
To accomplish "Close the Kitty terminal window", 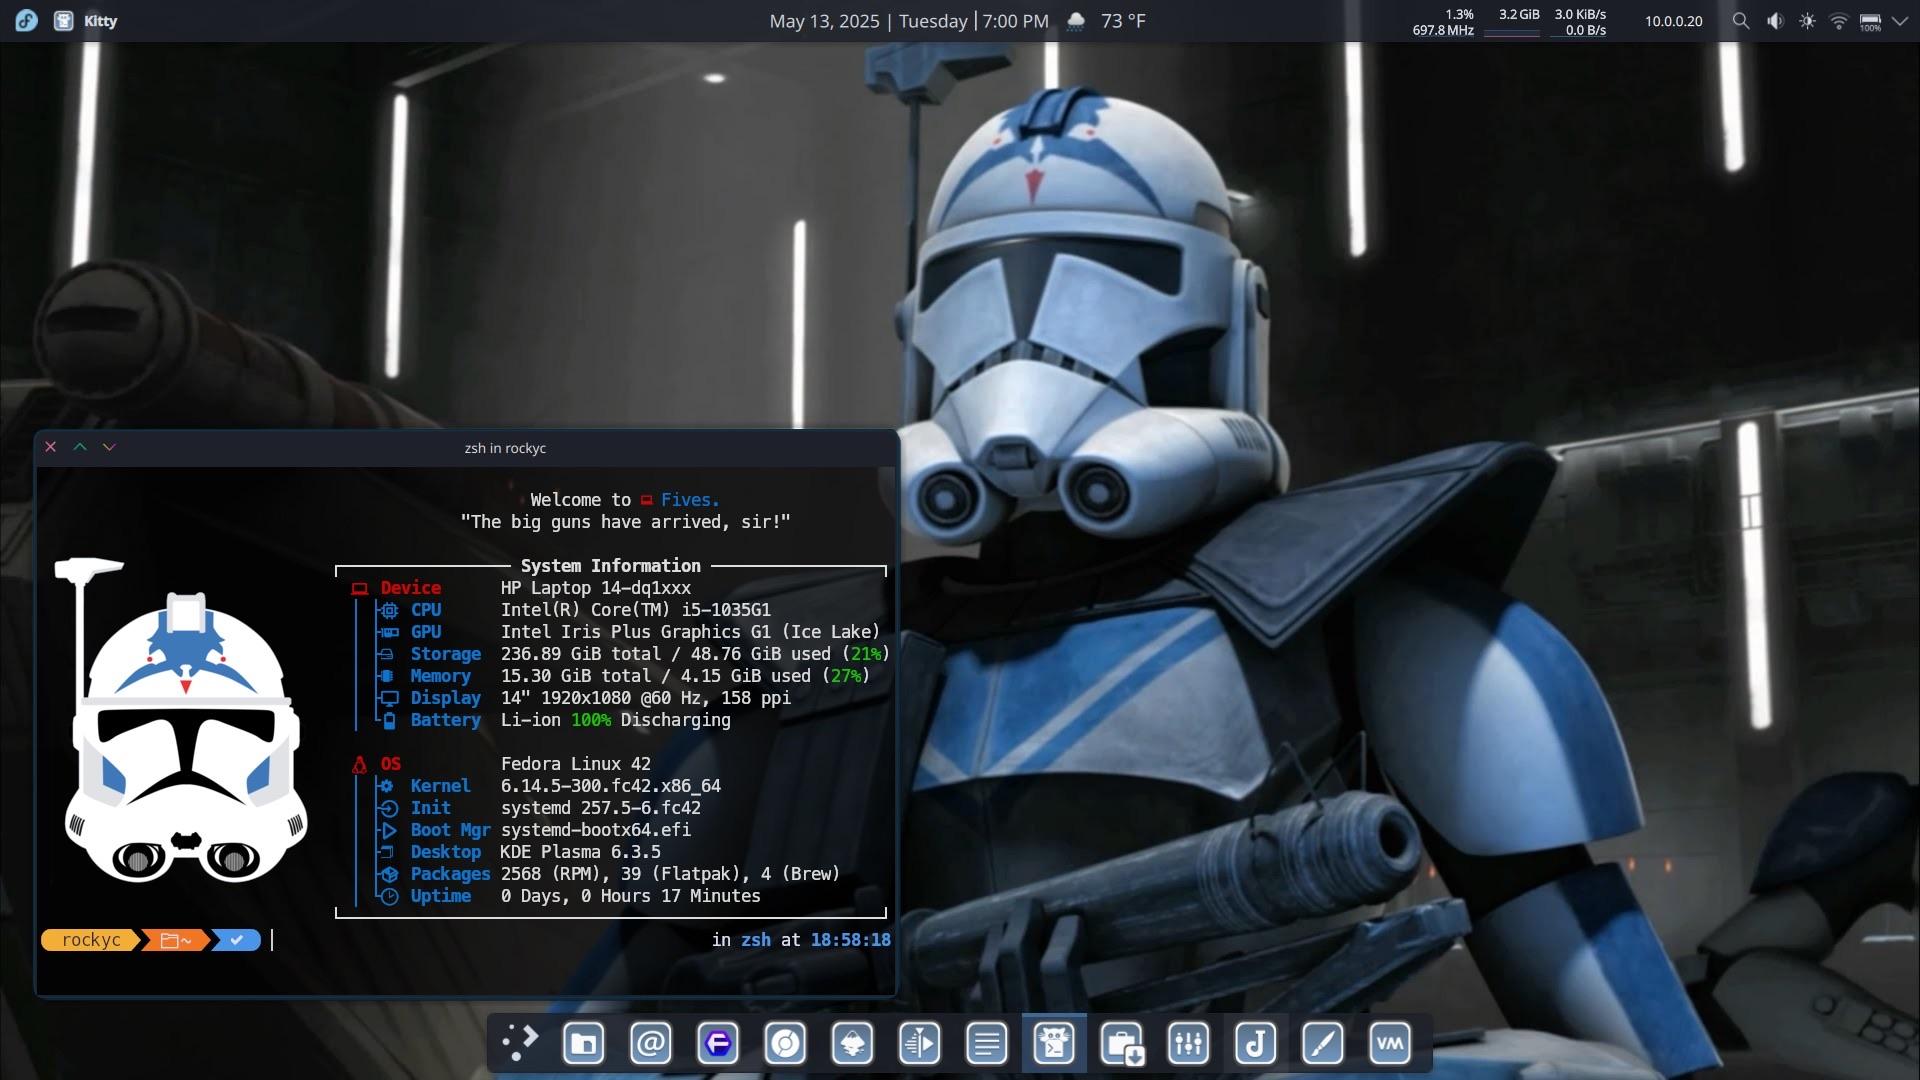I will pyautogui.click(x=51, y=447).
